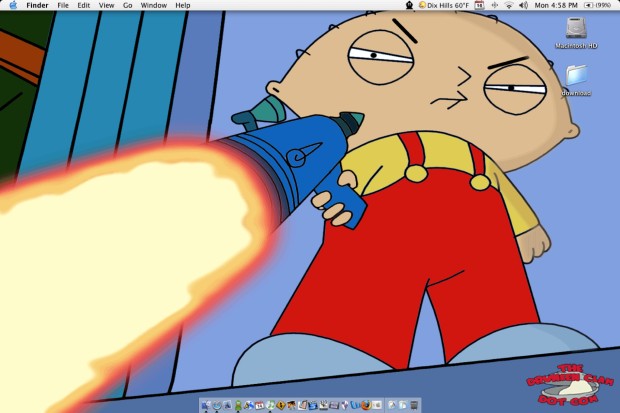Open the Go menu
Image resolution: width=620 pixels, height=413 pixels.
tap(127, 5)
